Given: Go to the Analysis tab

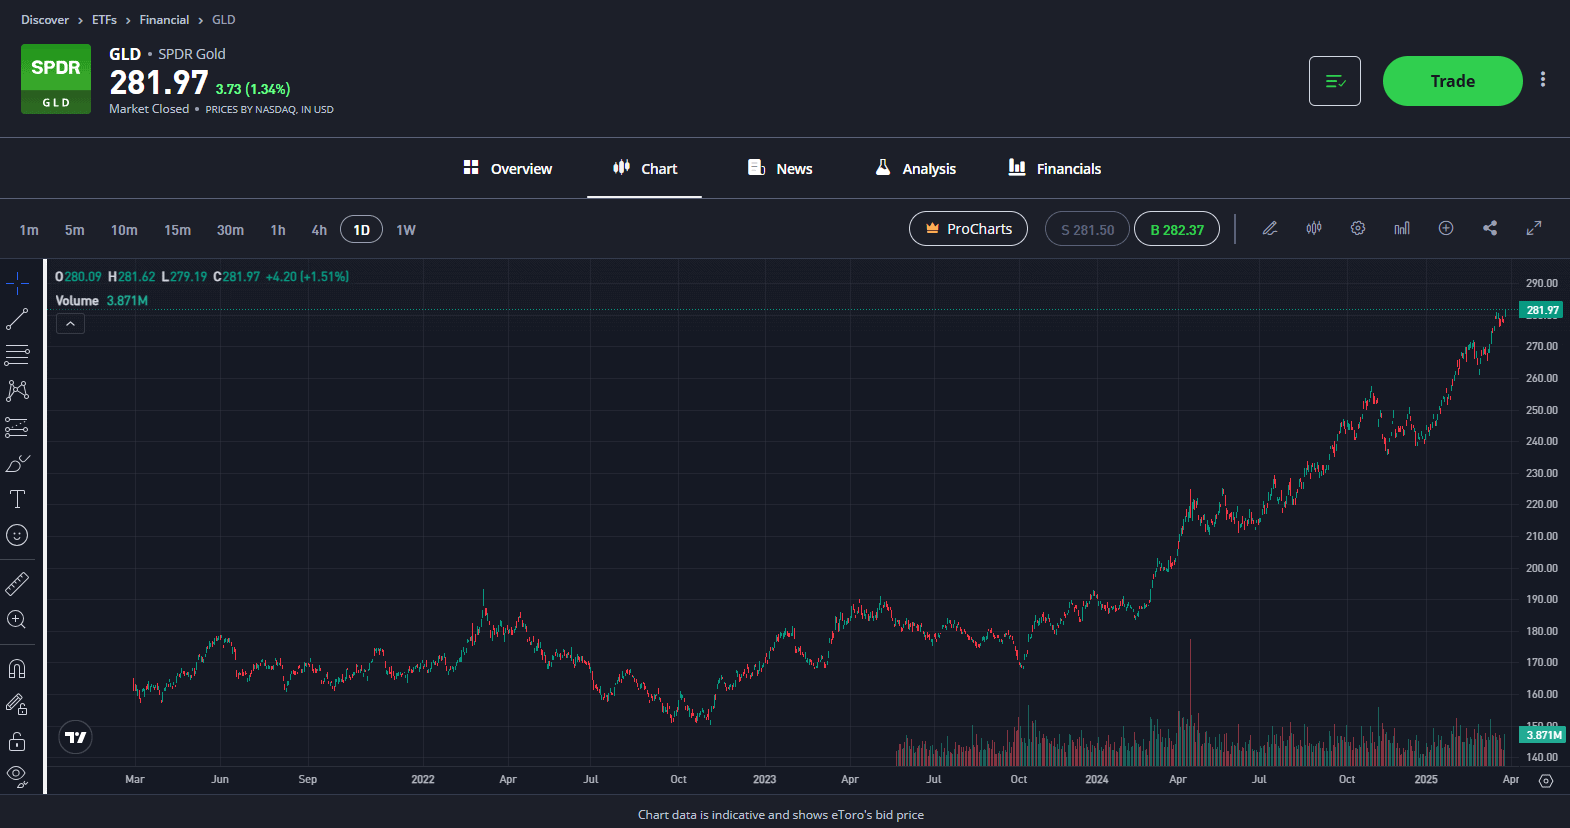Looking at the screenshot, I should point(916,168).
